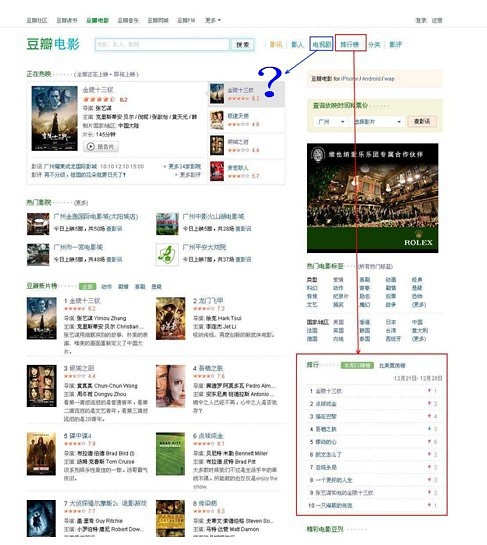The image size is (487, 545).
Task: Click the 广州金逸国际电影城 cinema thumbnail
Action: (x=38, y=224)
